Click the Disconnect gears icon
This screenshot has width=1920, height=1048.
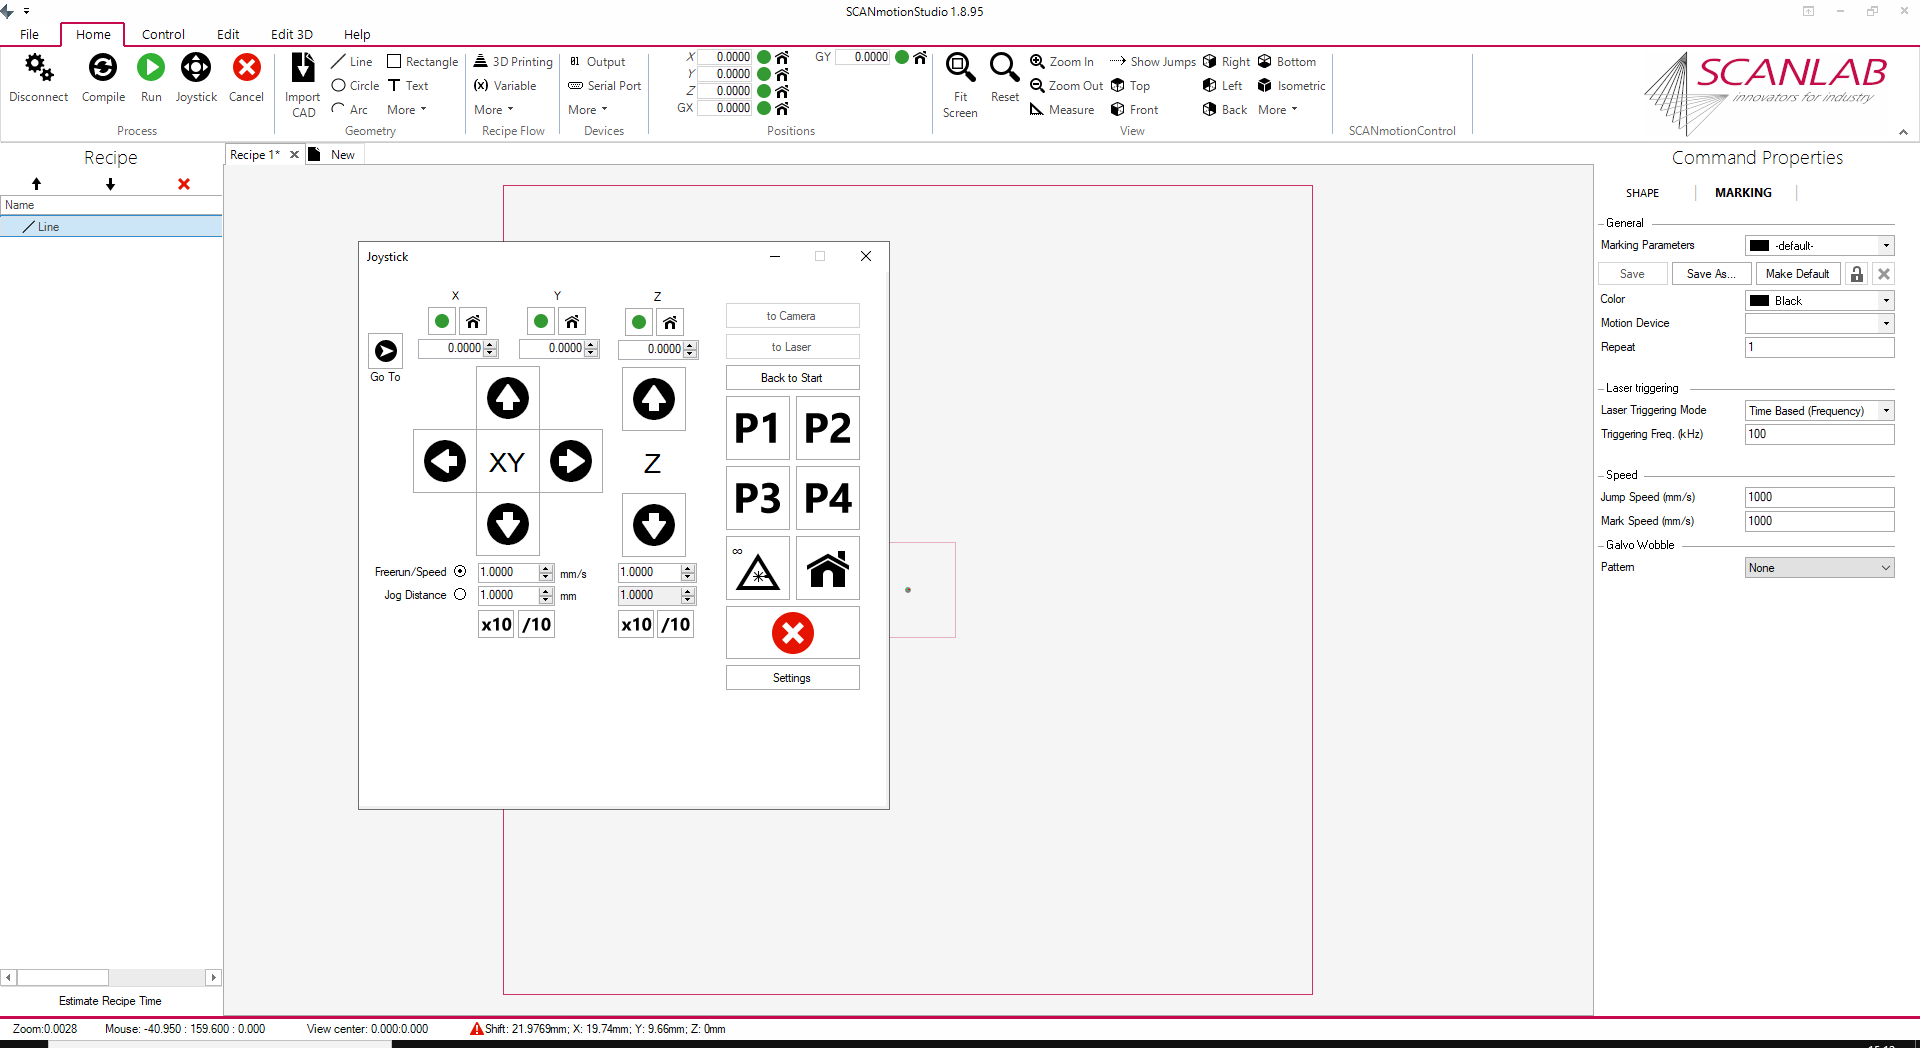pos(39,68)
